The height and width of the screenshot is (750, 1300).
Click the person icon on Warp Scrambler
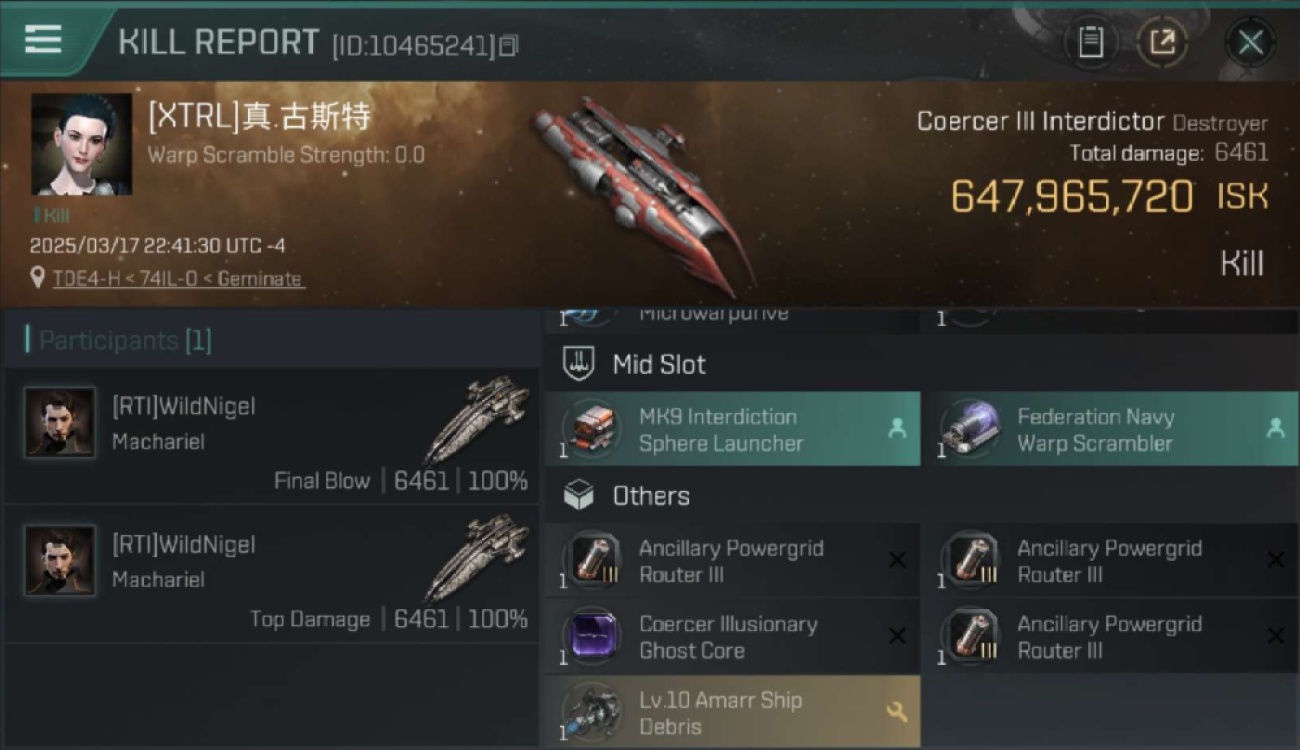coord(1275,429)
